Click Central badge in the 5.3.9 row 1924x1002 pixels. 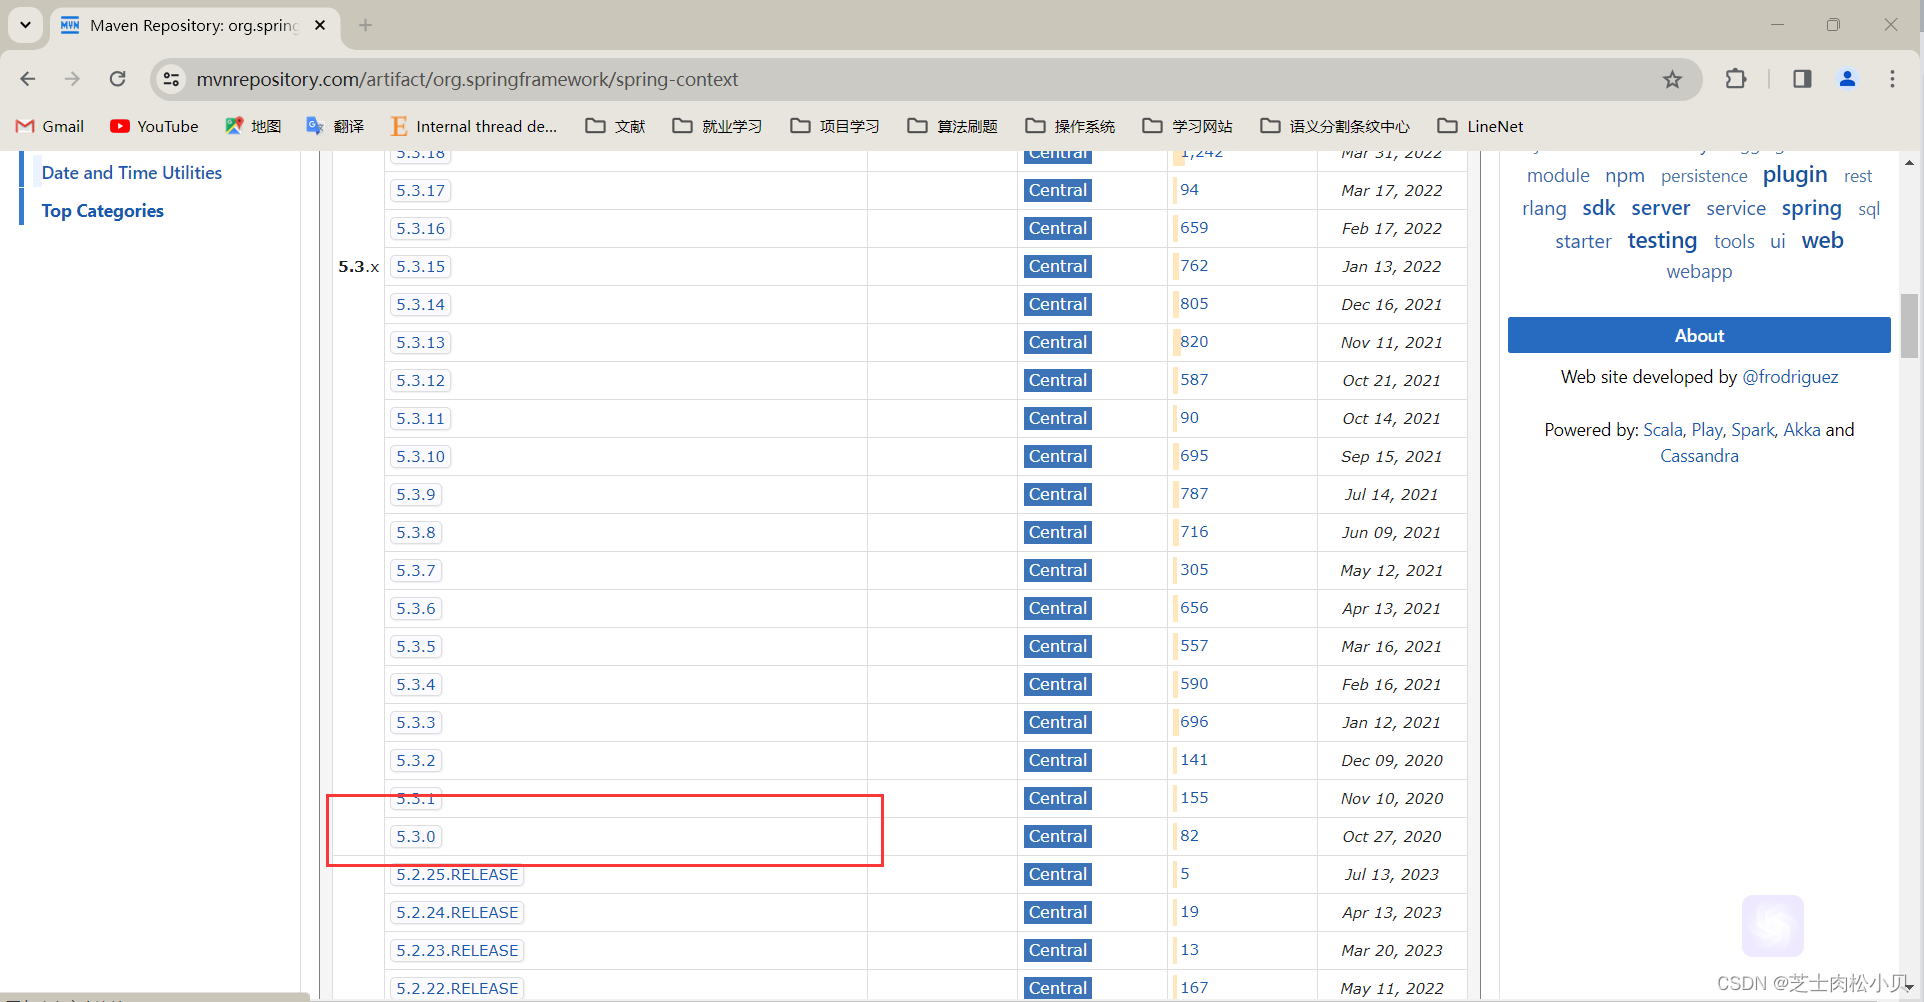click(x=1057, y=494)
